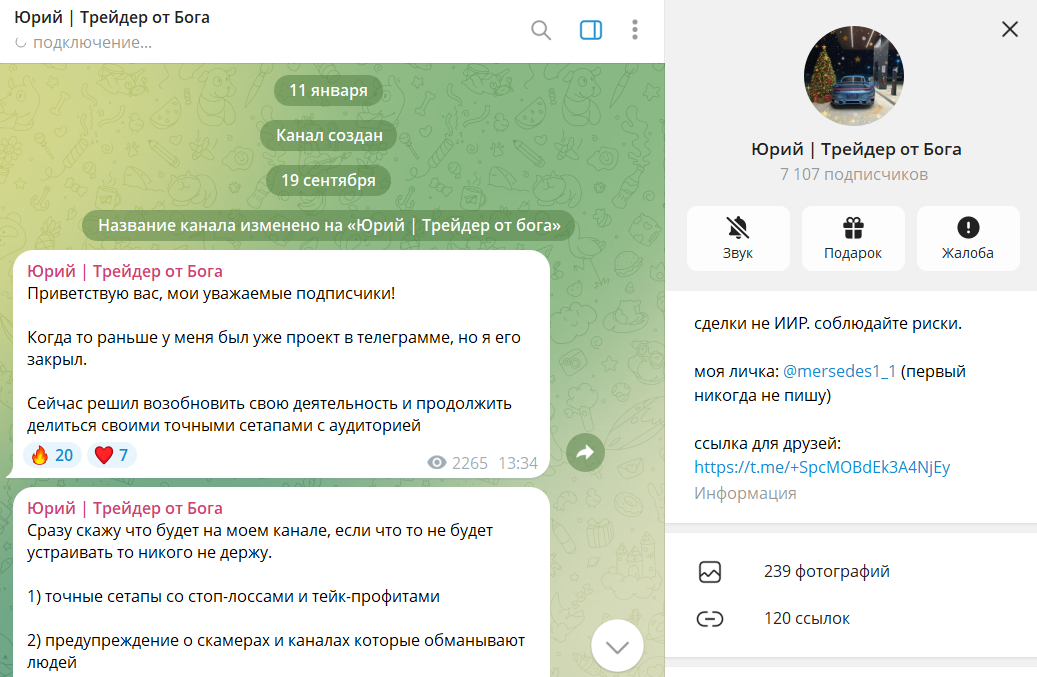The height and width of the screenshot is (677, 1037).
Task: Open the @mersedes1_1 profile link
Action: (839, 372)
